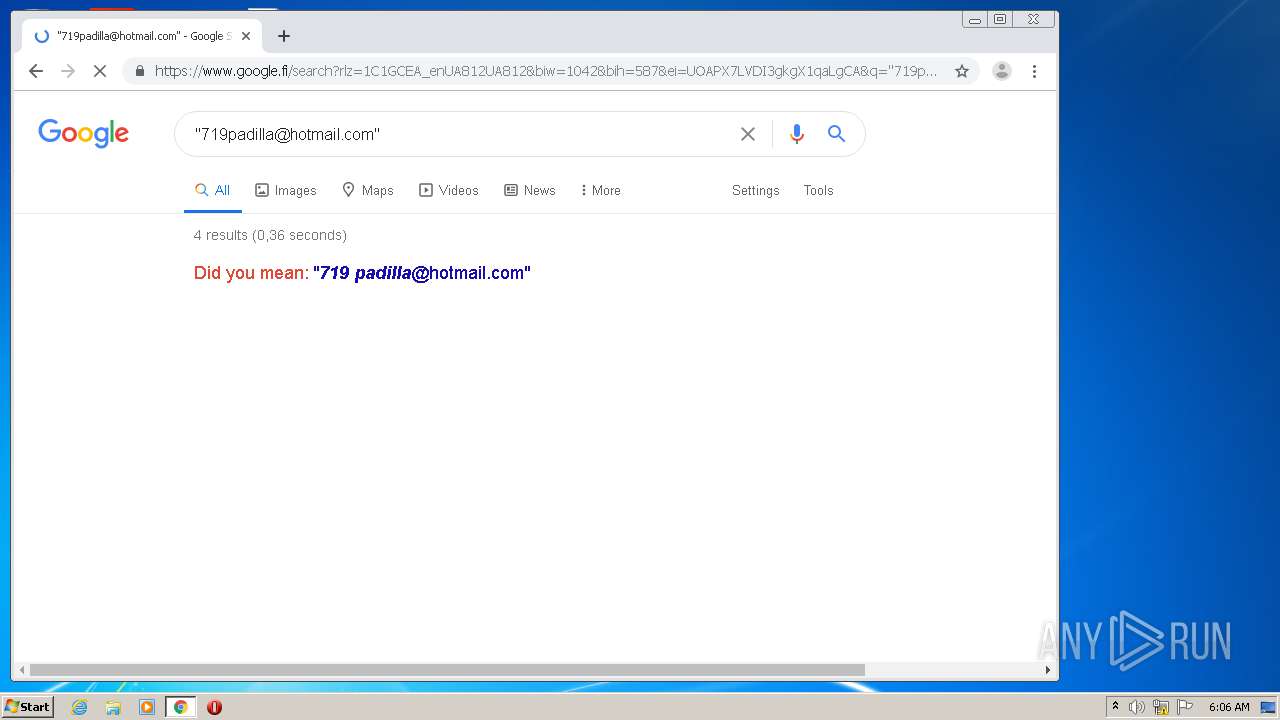Minimize the Chrome window
1280x720 pixels.
[x=975, y=19]
